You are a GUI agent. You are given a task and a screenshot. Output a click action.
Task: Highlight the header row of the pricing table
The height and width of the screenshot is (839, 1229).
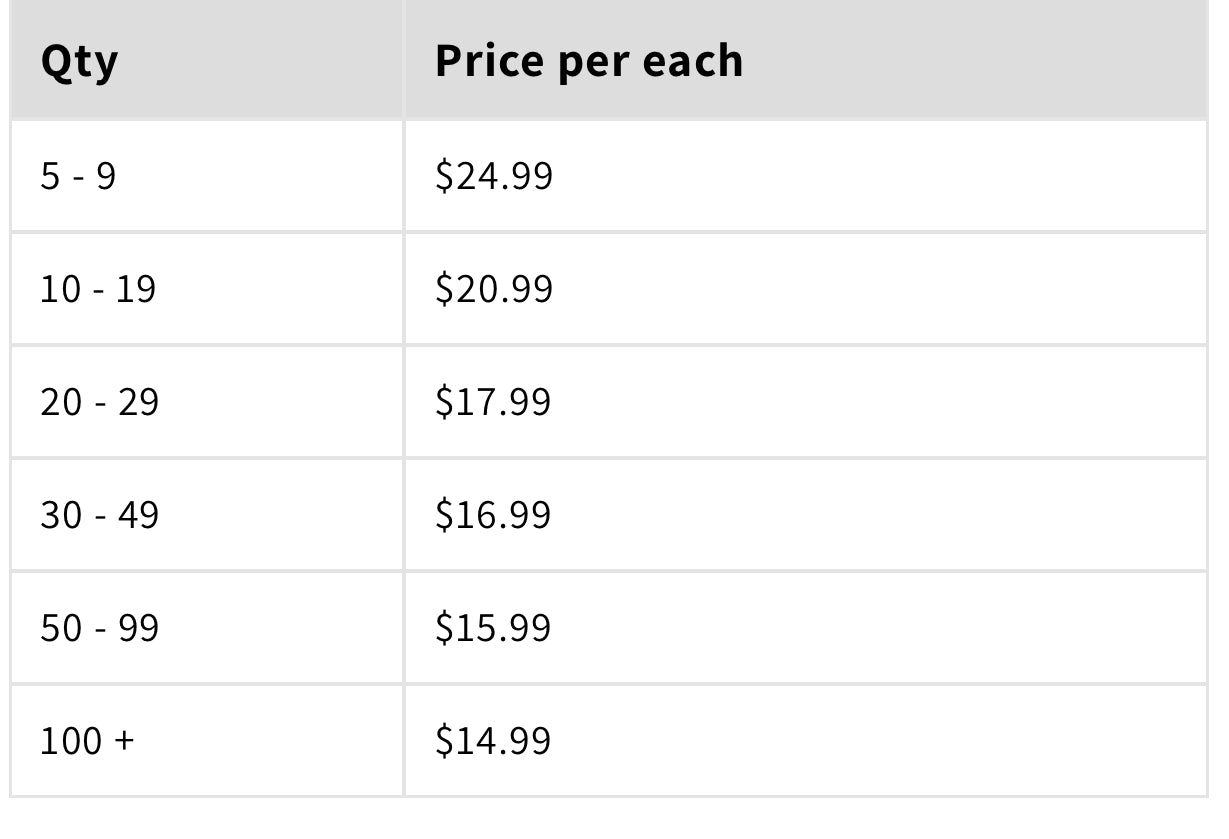click(x=608, y=62)
